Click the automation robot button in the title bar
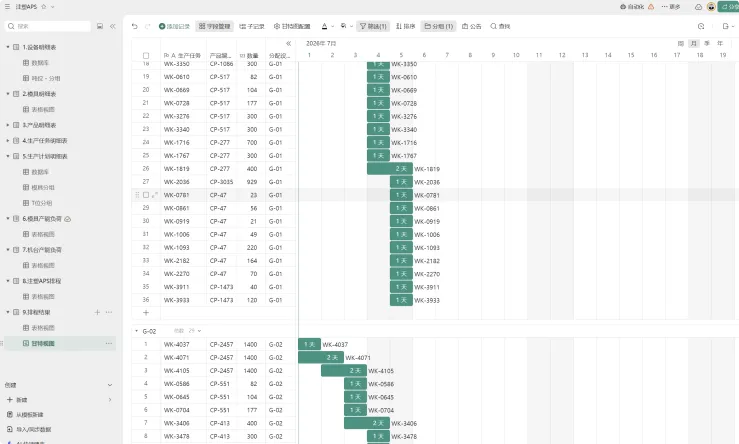This screenshot has height=444, width=739. tap(632, 7)
